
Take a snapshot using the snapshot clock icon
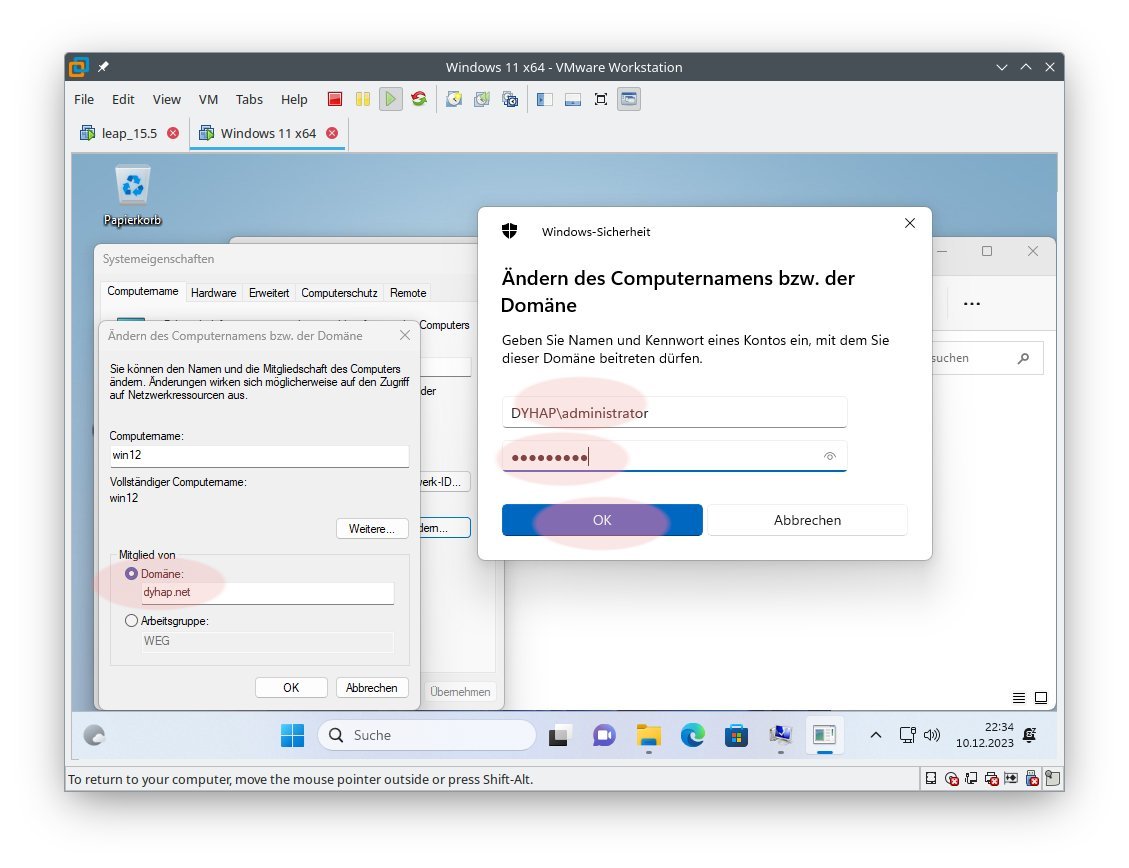[x=454, y=99]
